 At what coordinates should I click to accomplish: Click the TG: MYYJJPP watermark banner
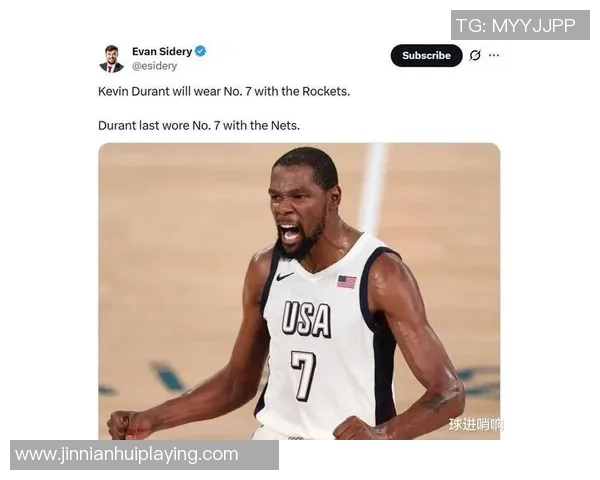(520, 25)
